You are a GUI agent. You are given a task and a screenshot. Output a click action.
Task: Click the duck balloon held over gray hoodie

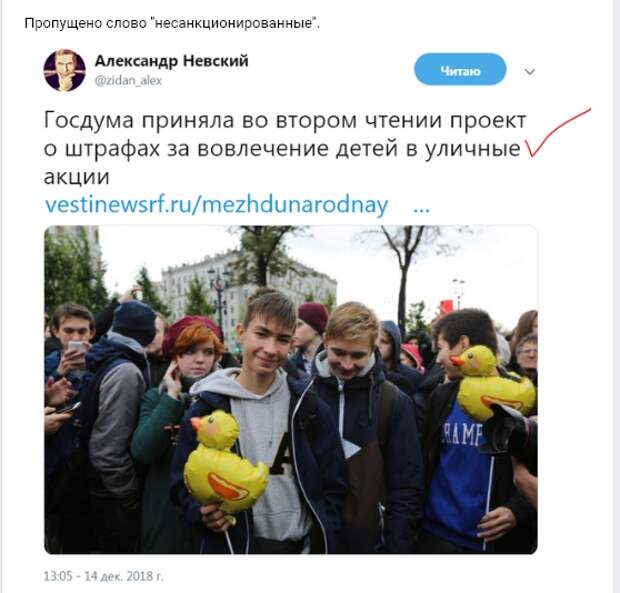(x=223, y=461)
